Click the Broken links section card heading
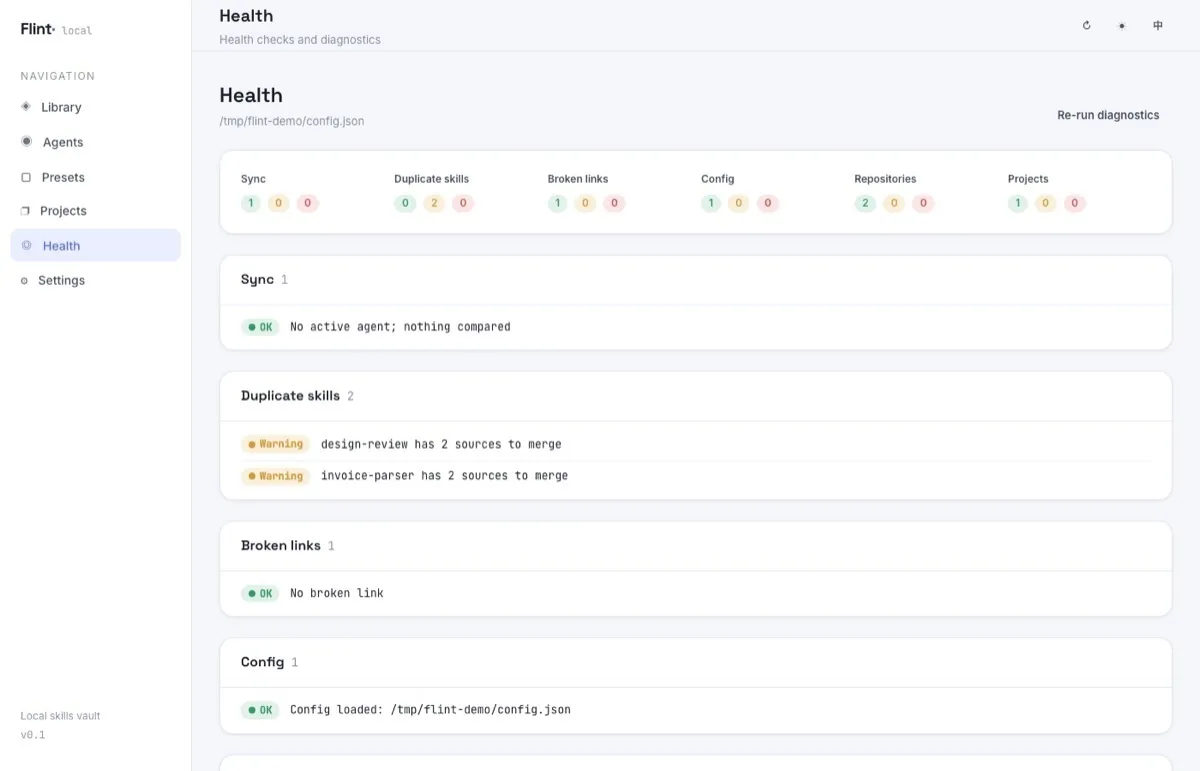This screenshot has width=1200, height=771. point(281,546)
